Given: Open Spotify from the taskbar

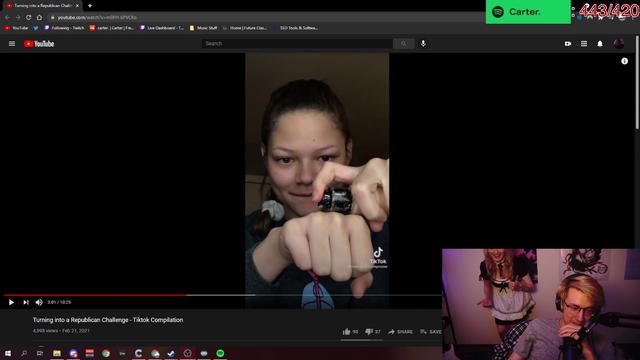Looking at the screenshot, I should coord(220,353).
